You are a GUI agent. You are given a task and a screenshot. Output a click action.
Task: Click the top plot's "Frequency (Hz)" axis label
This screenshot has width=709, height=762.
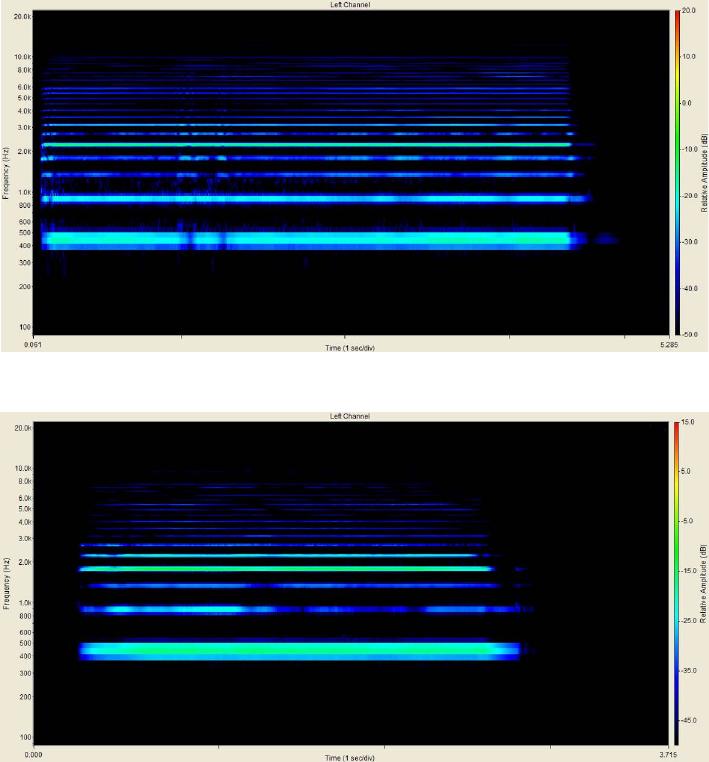point(6,171)
